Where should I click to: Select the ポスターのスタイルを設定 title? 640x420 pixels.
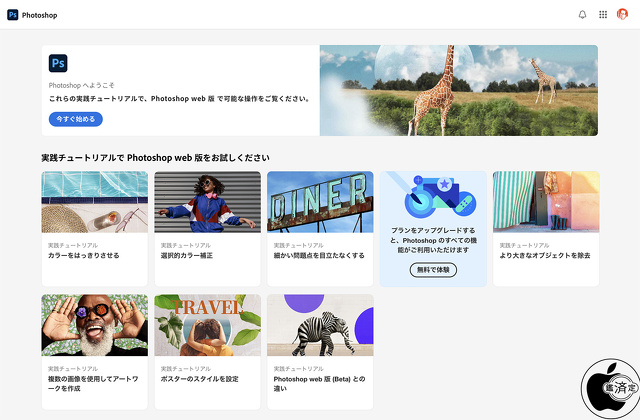200,379
